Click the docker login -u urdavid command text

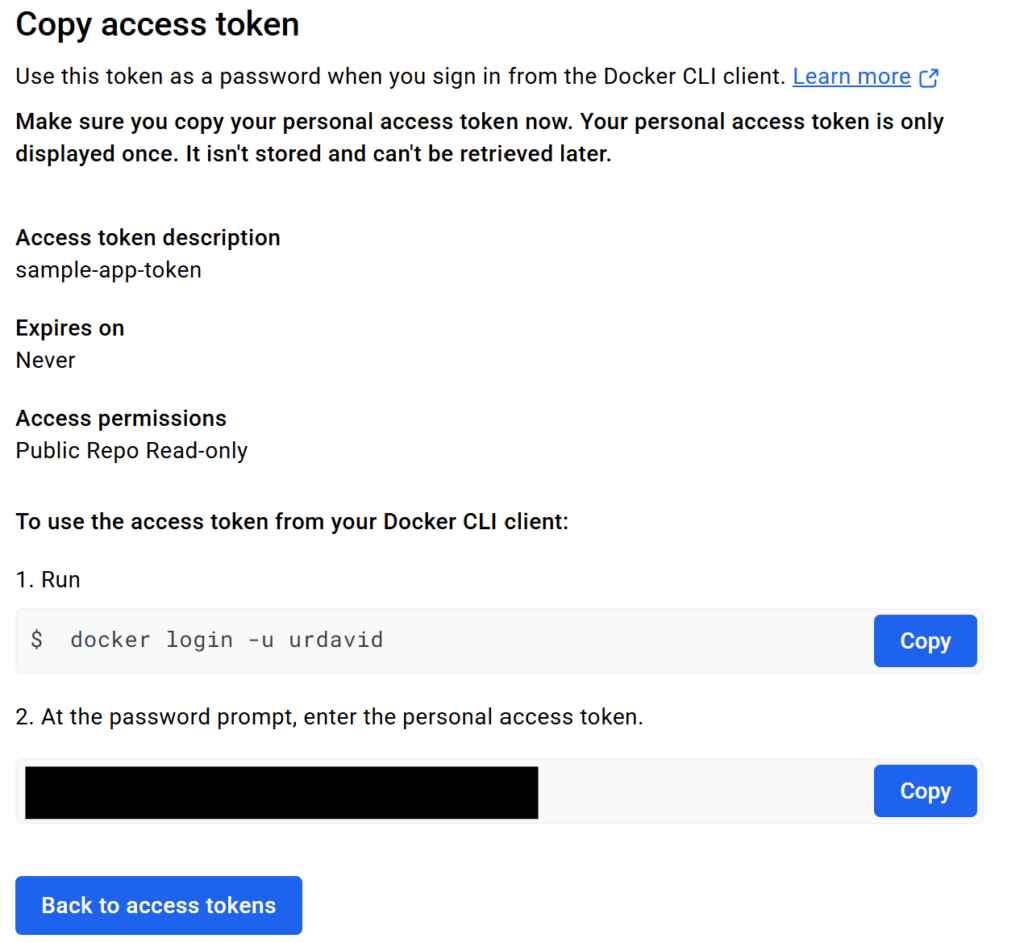227,640
